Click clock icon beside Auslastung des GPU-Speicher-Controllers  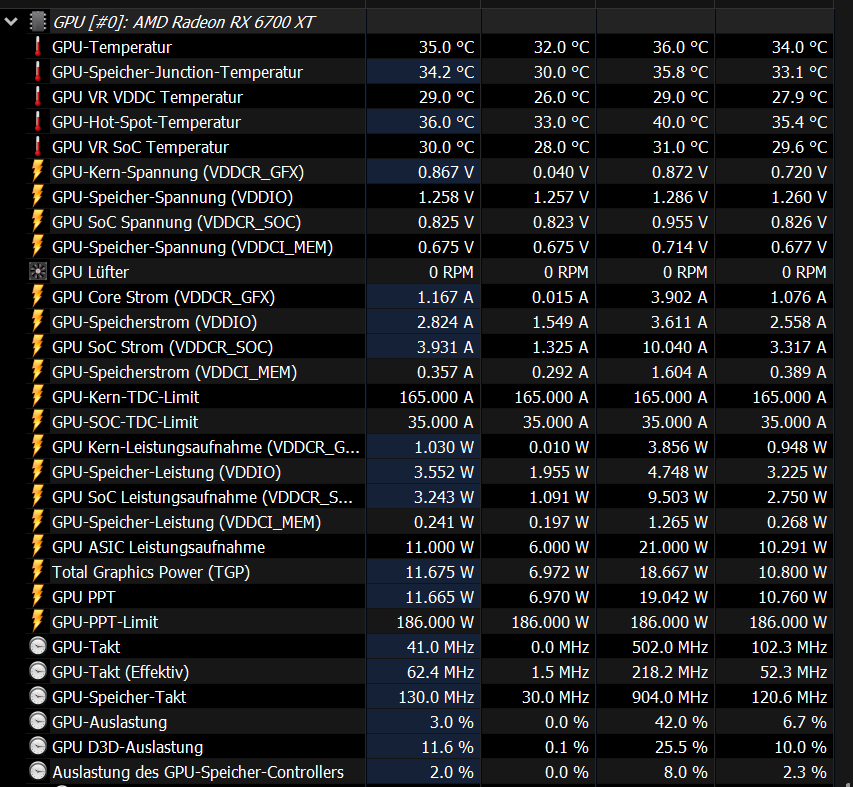pos(38,772)
